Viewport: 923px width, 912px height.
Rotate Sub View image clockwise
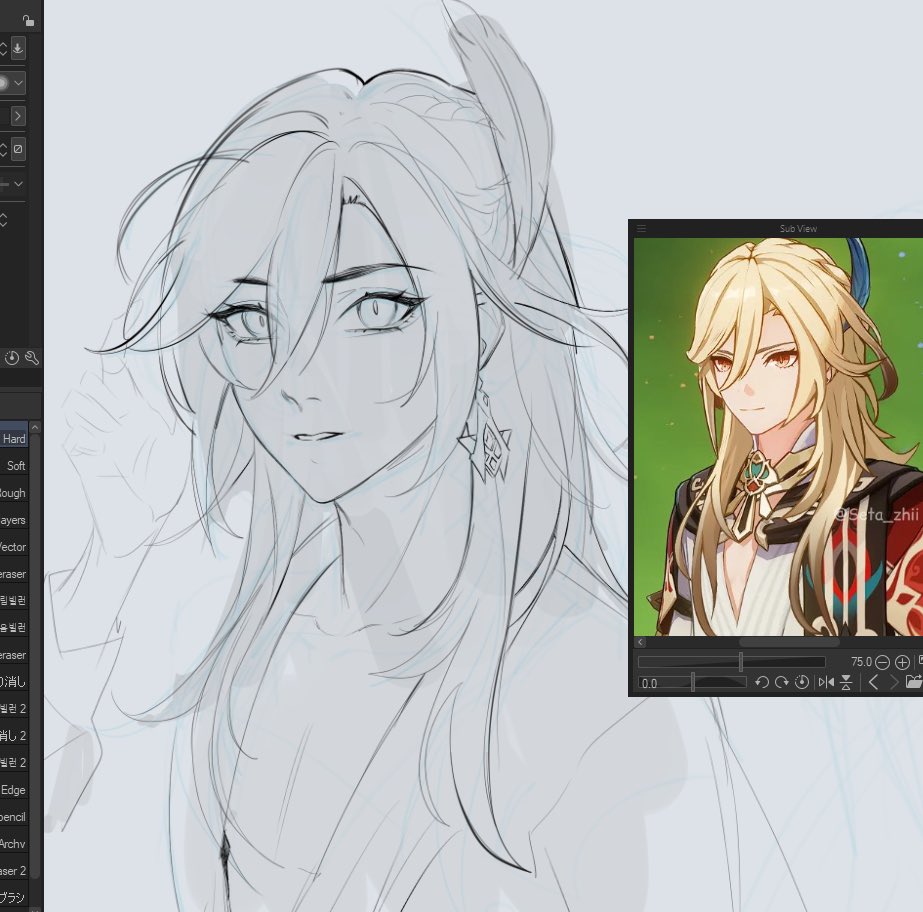point(782,682)
